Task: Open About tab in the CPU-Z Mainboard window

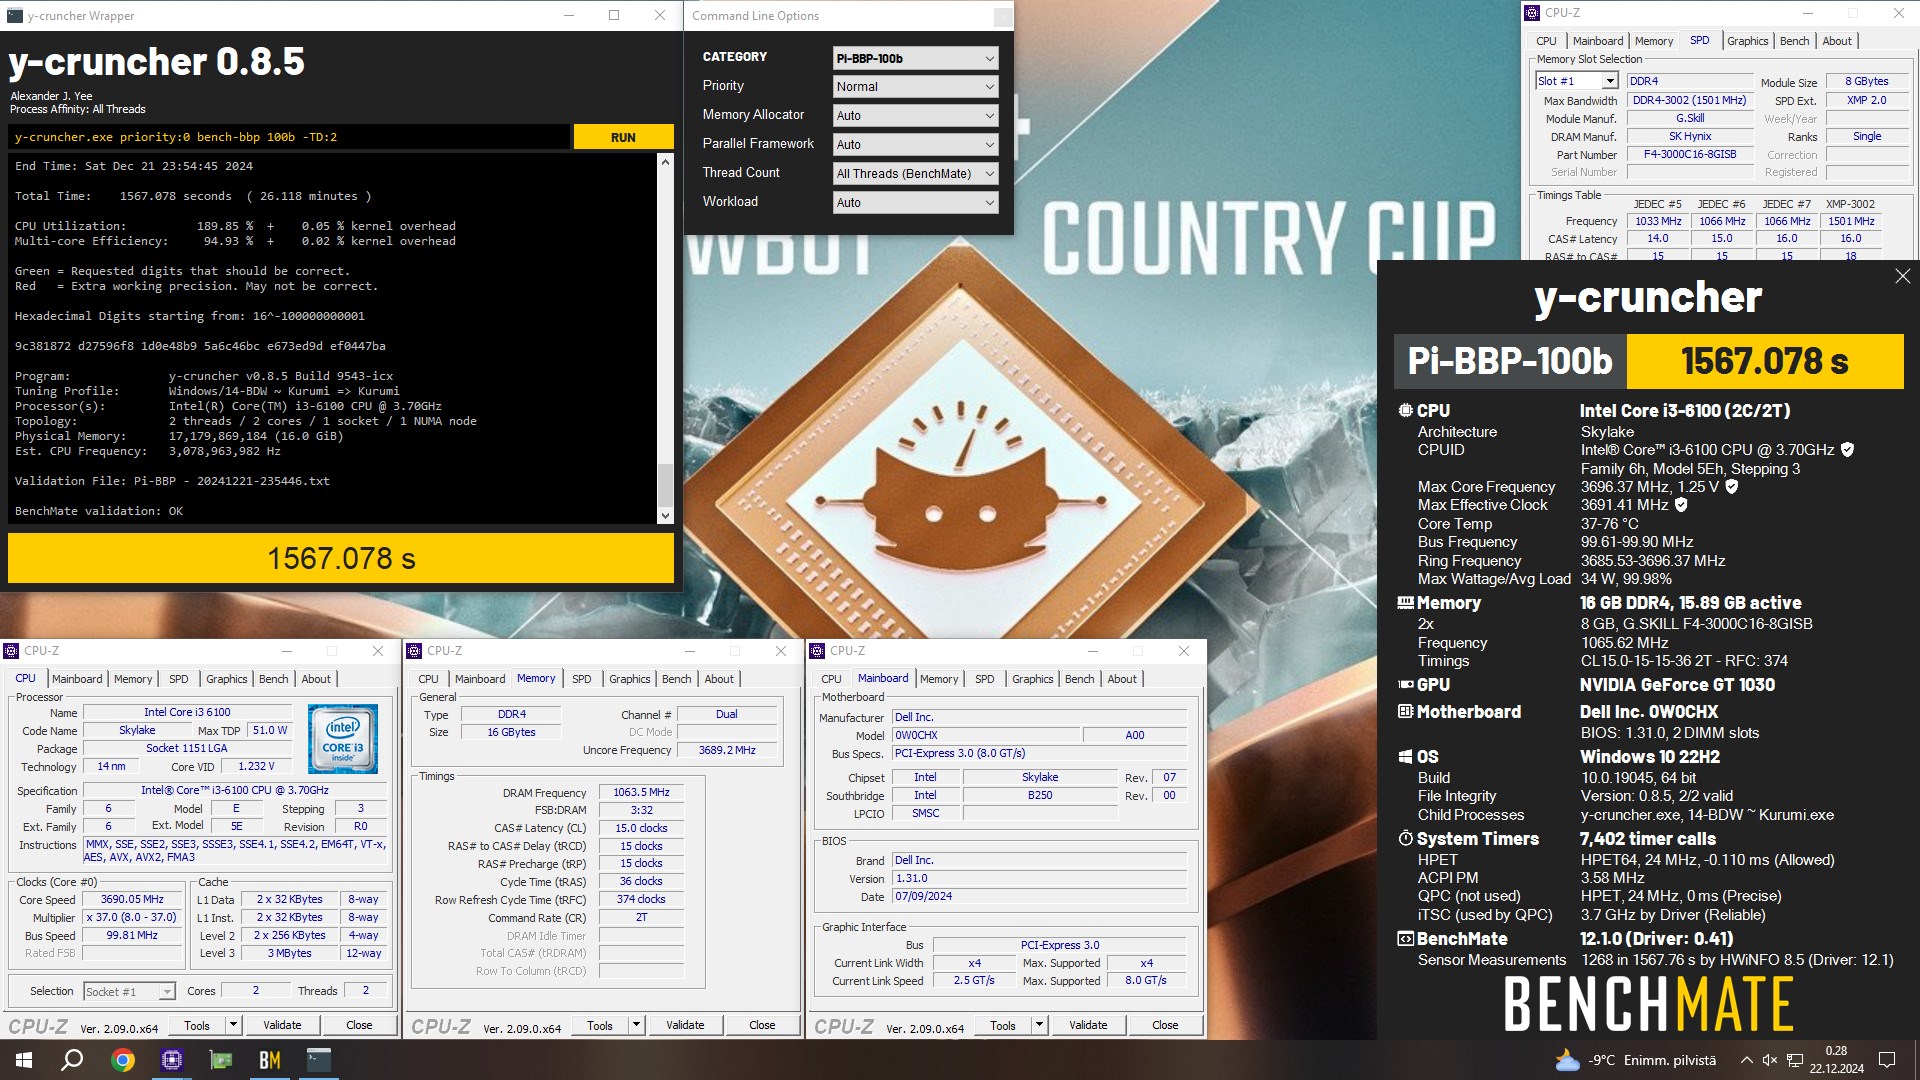Action: coord(1122,679)
